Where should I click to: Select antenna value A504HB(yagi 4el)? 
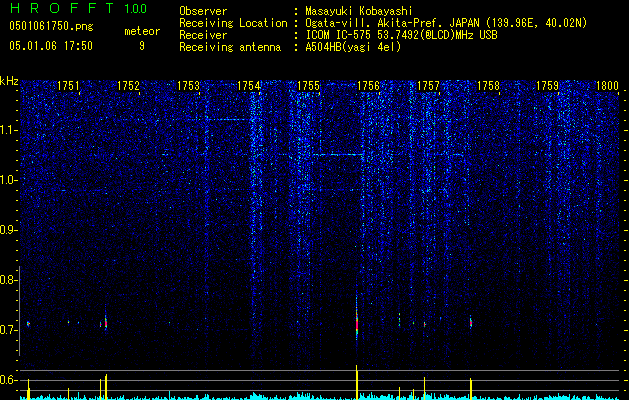pos(353,47)
